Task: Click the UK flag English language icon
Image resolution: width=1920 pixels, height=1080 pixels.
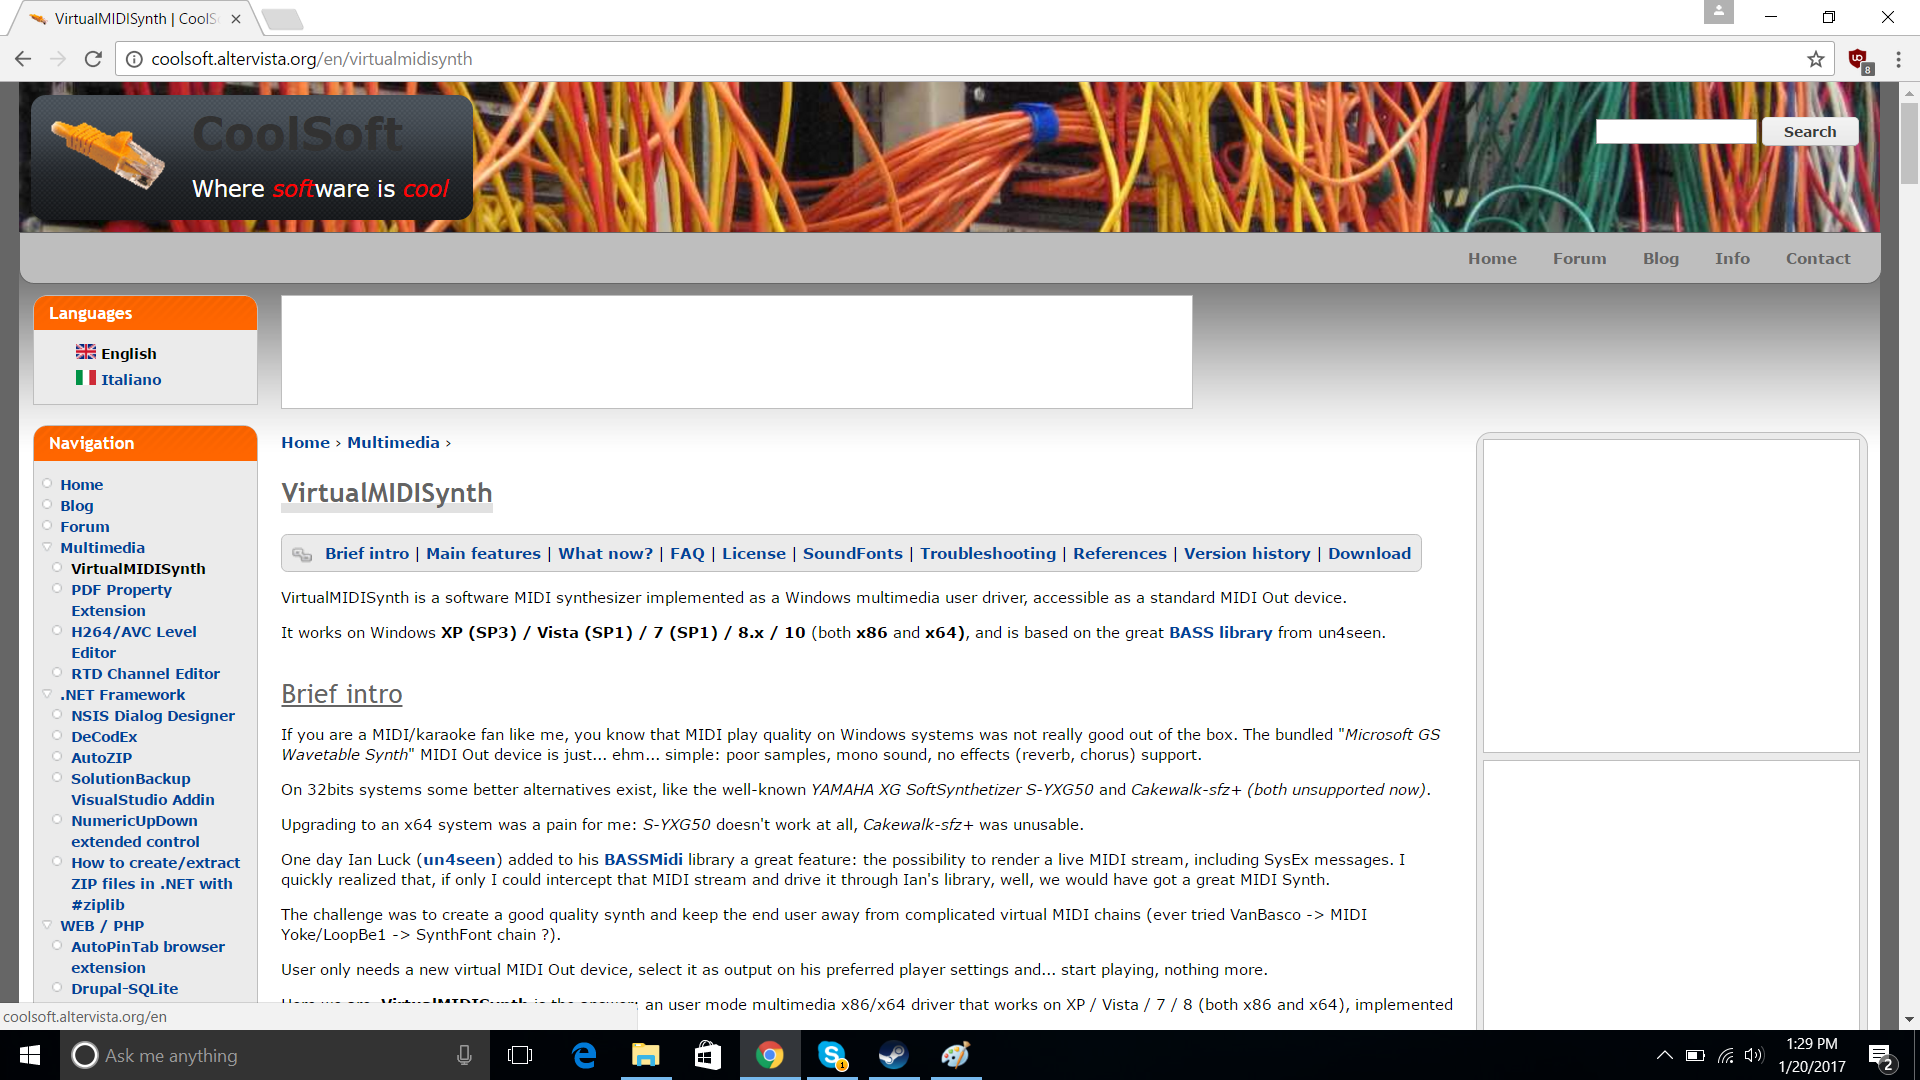Action: [86, 352]
